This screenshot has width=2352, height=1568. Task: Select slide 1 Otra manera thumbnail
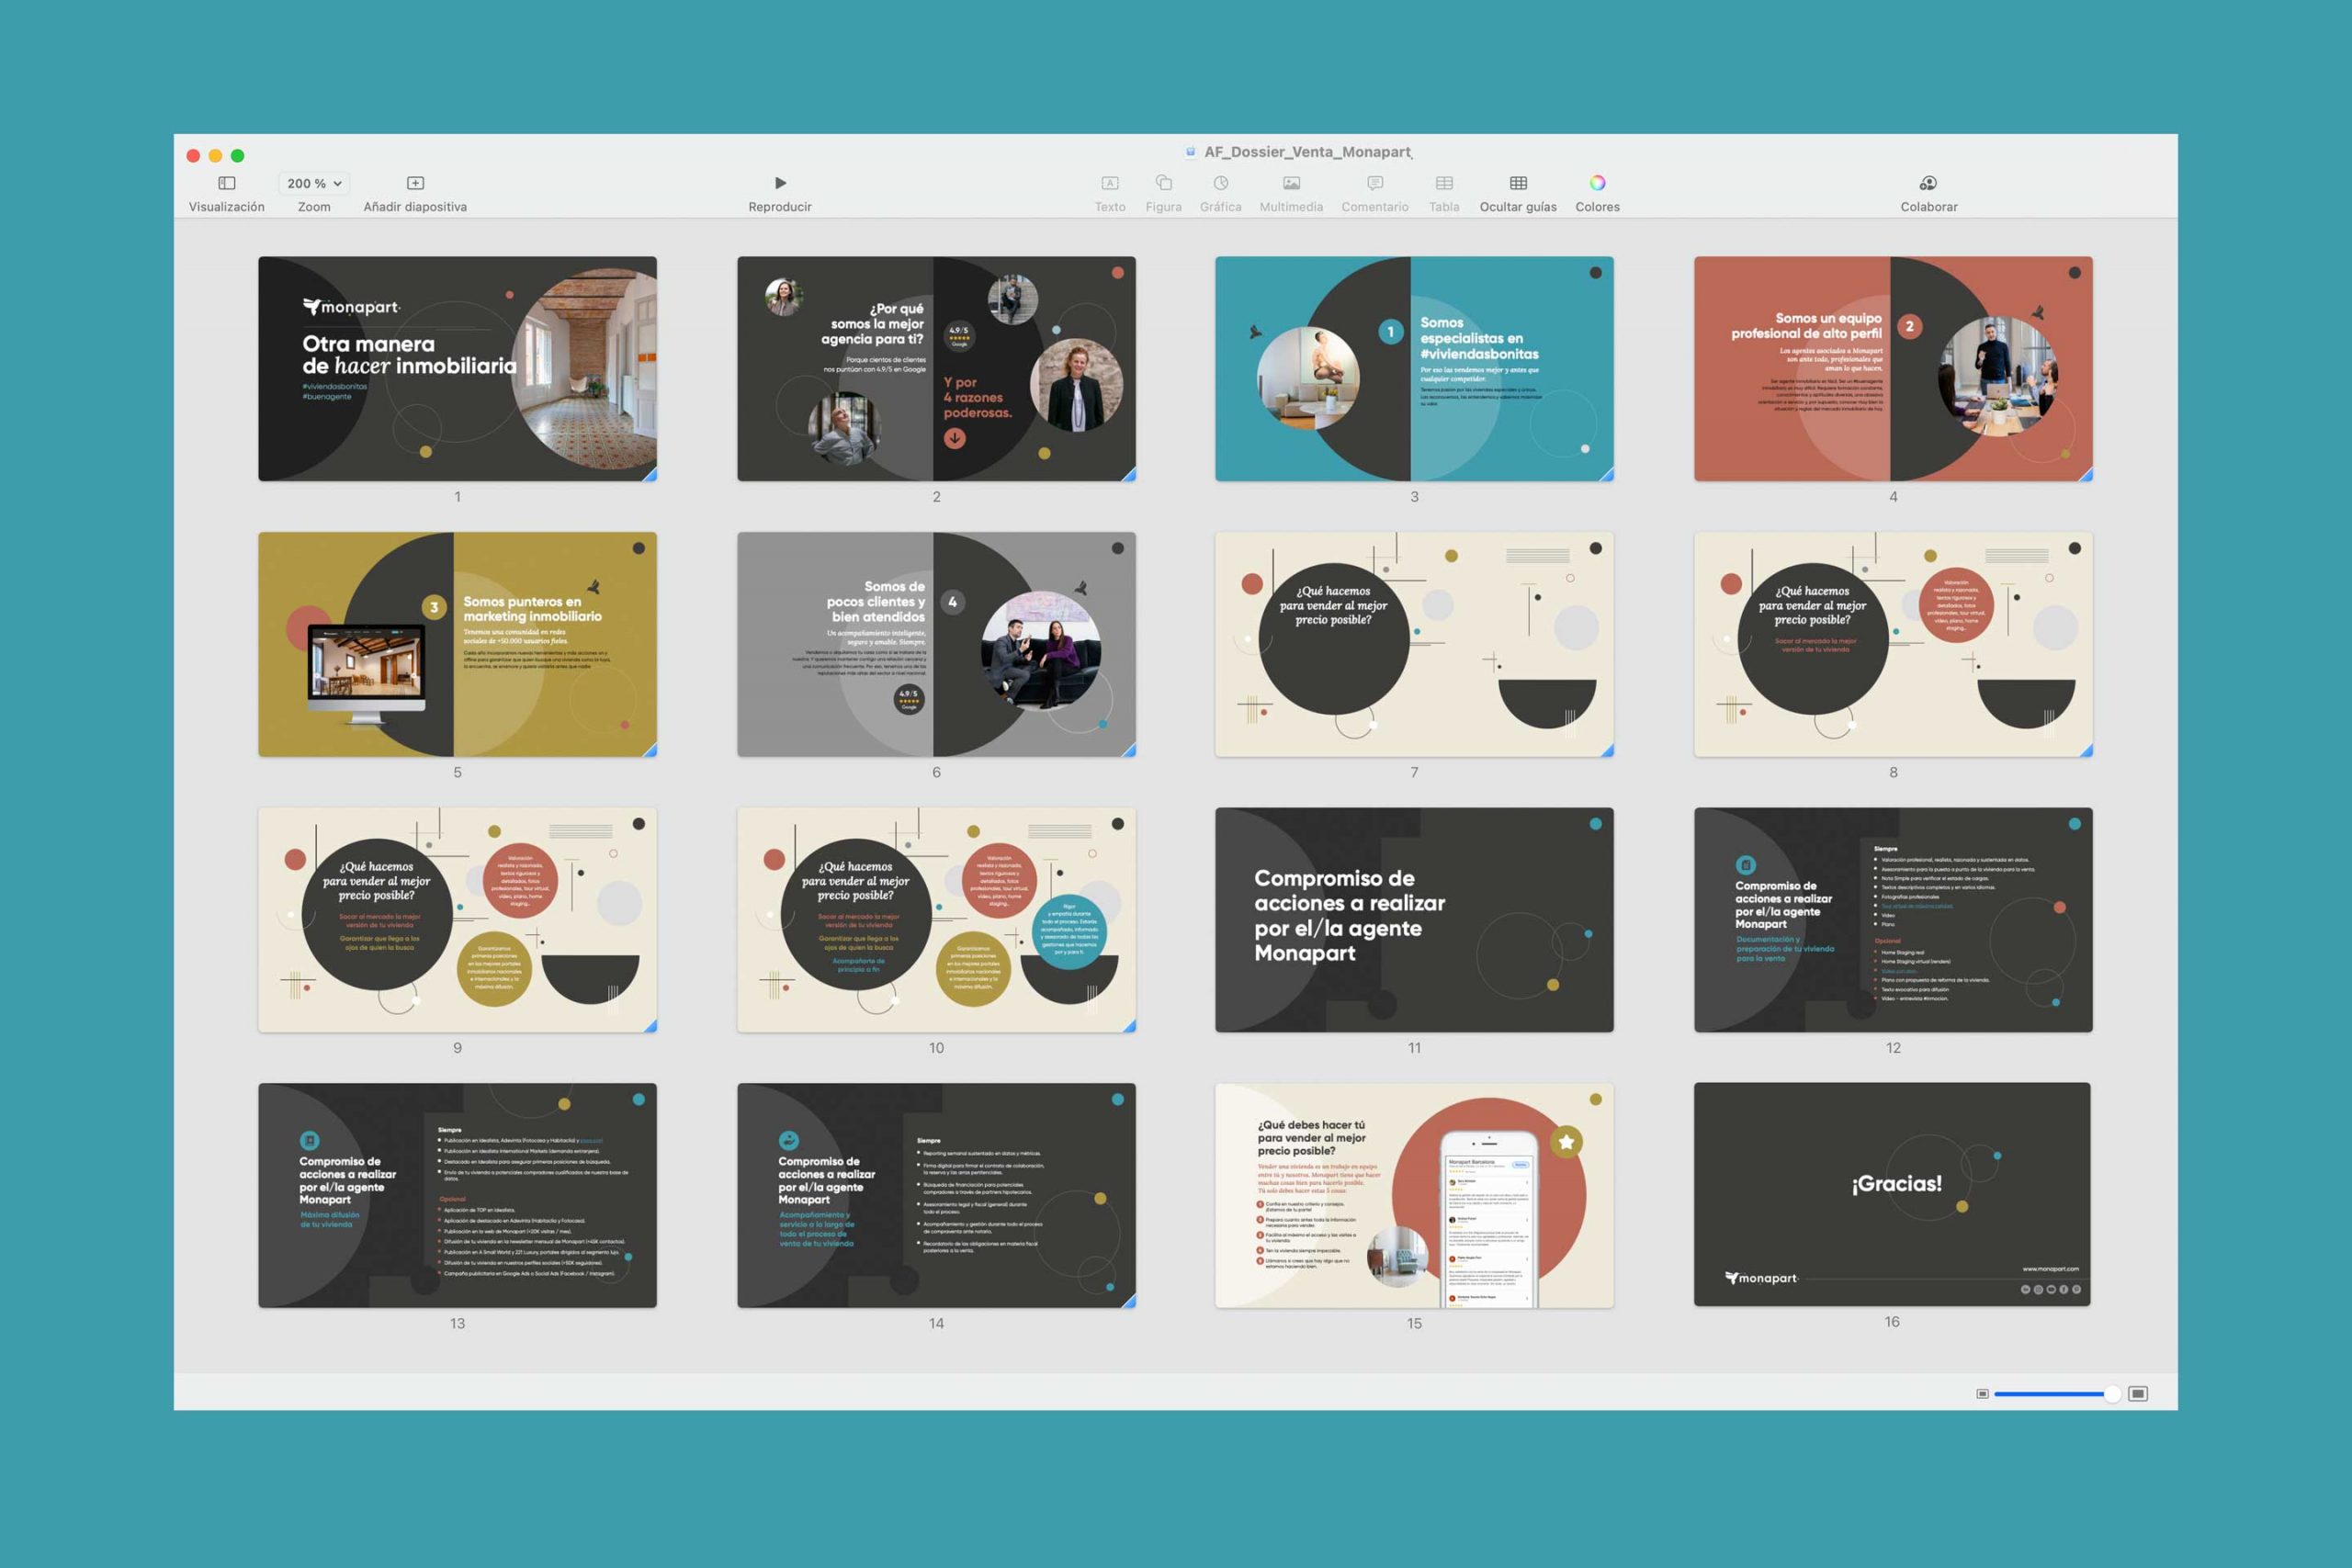click(457, 369)
